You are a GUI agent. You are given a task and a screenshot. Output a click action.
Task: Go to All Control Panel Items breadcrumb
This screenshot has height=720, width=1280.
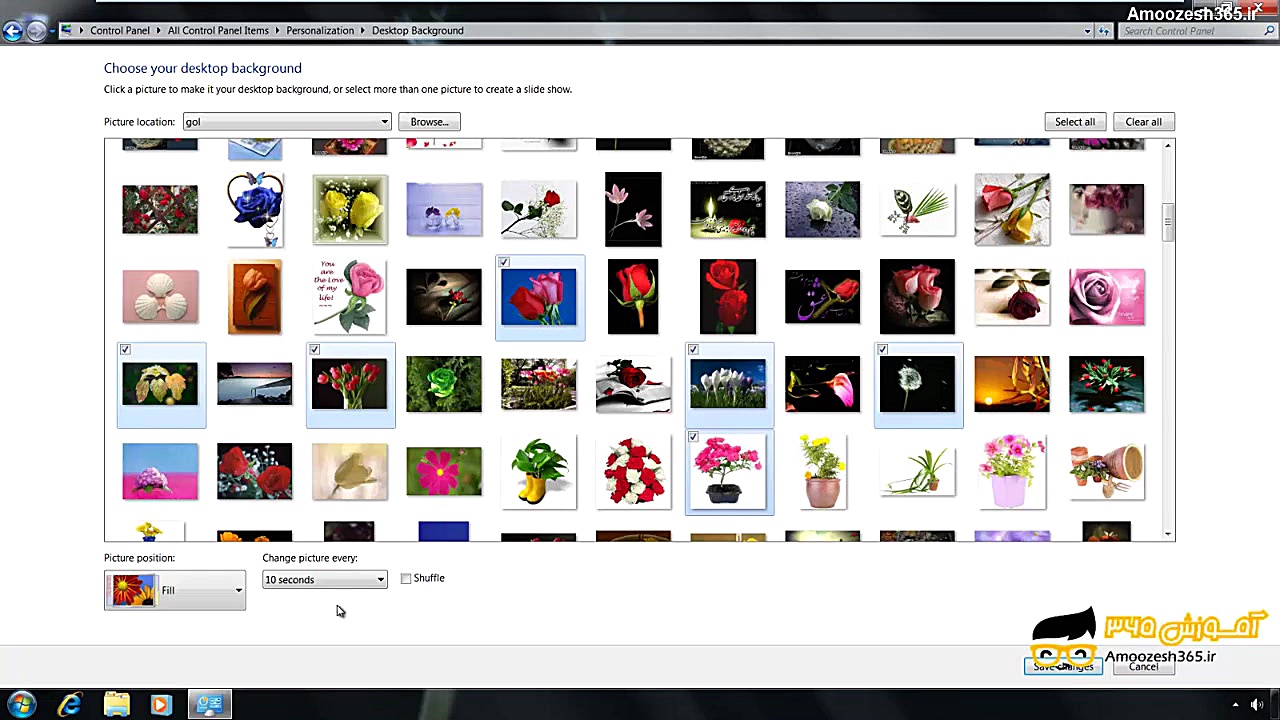tap(218, 31)
